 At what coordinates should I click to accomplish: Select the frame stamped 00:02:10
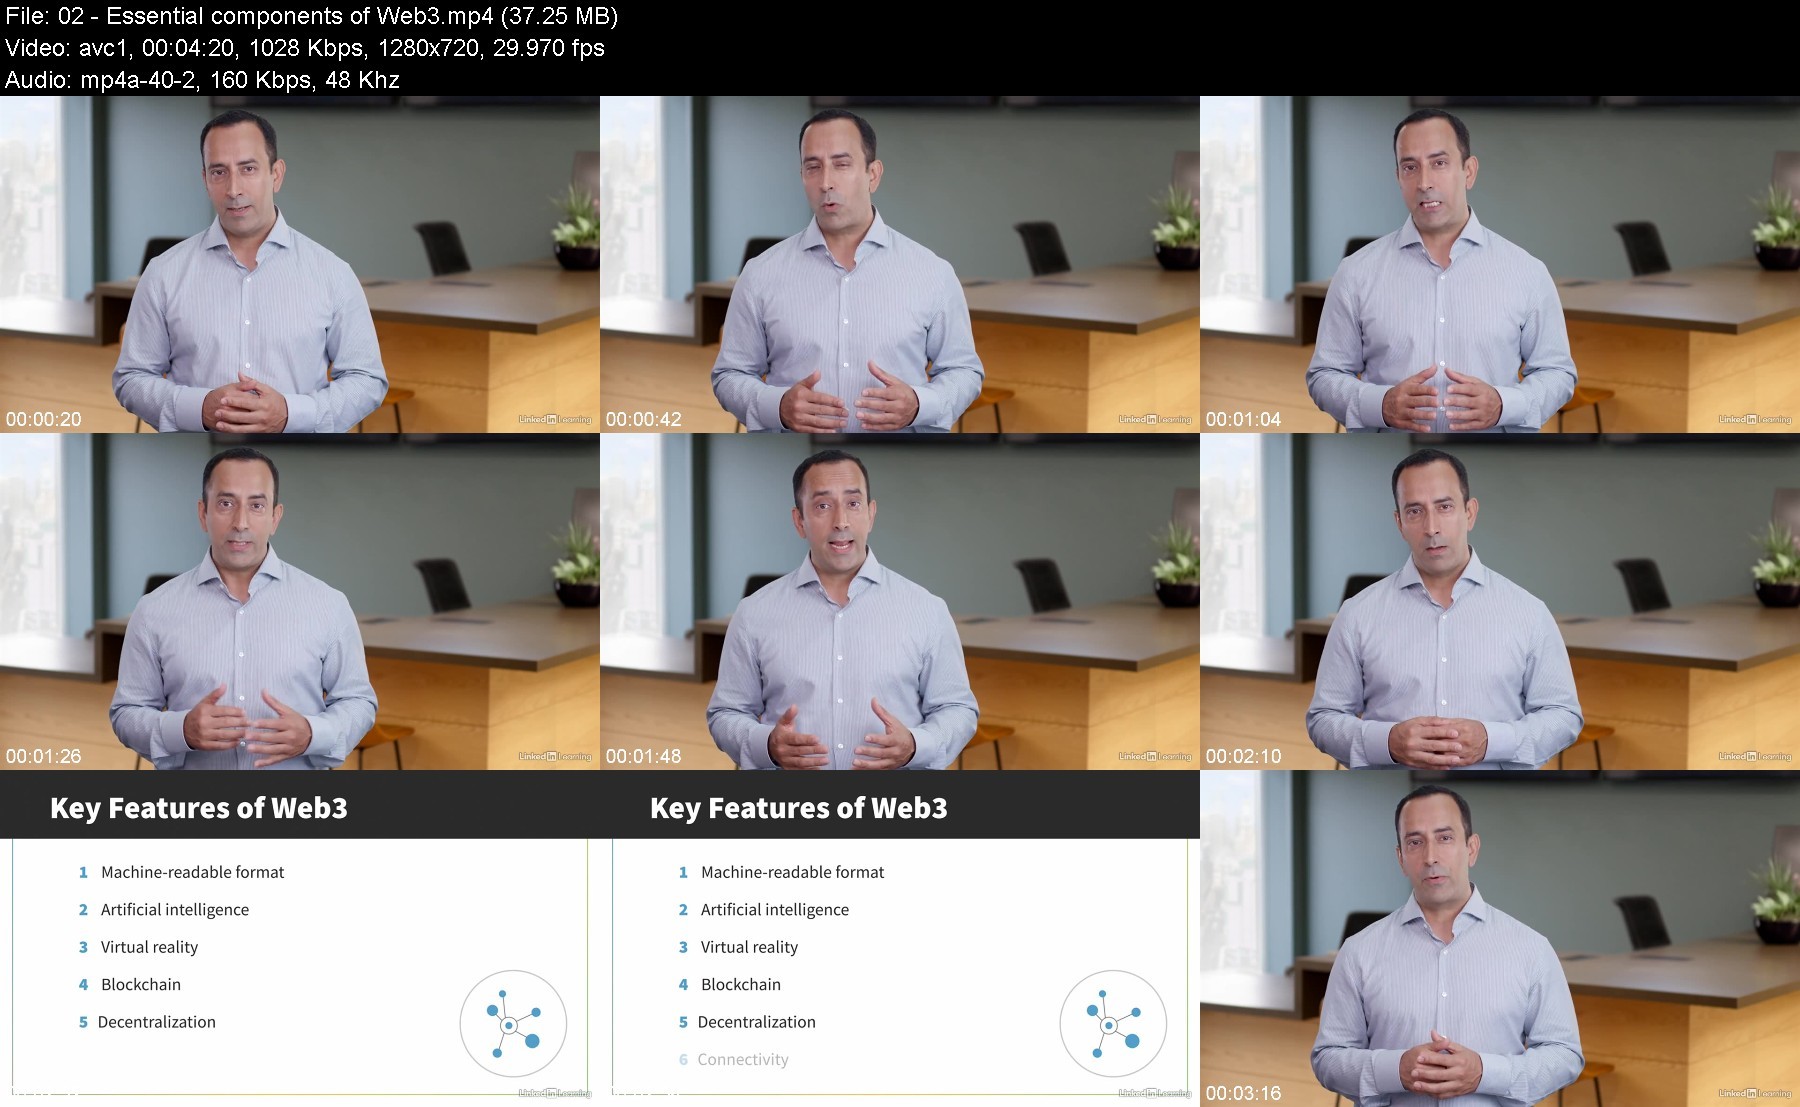(x=1500, y=601)
